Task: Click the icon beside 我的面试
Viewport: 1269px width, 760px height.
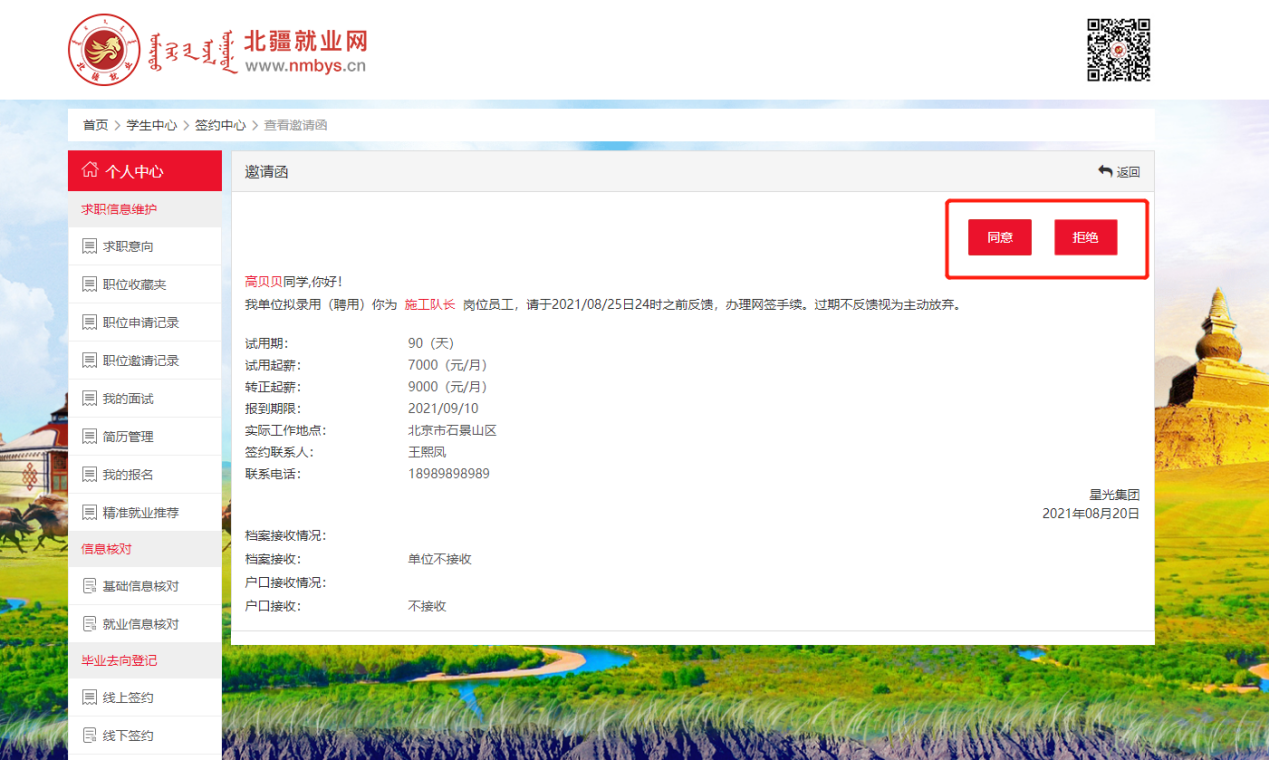Action: point(90,398)
